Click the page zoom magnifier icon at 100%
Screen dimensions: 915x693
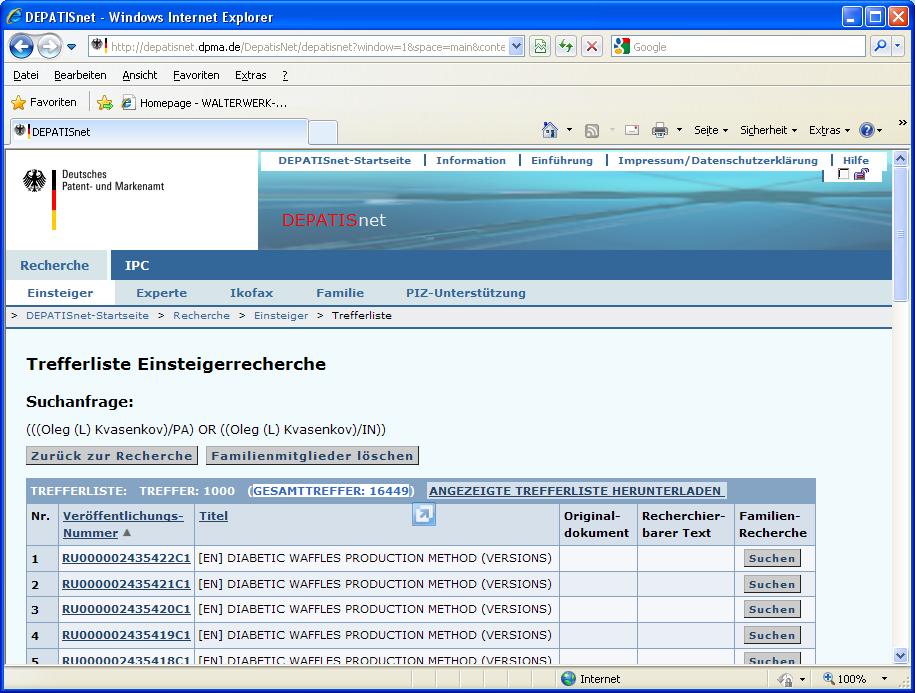(829, 678)
